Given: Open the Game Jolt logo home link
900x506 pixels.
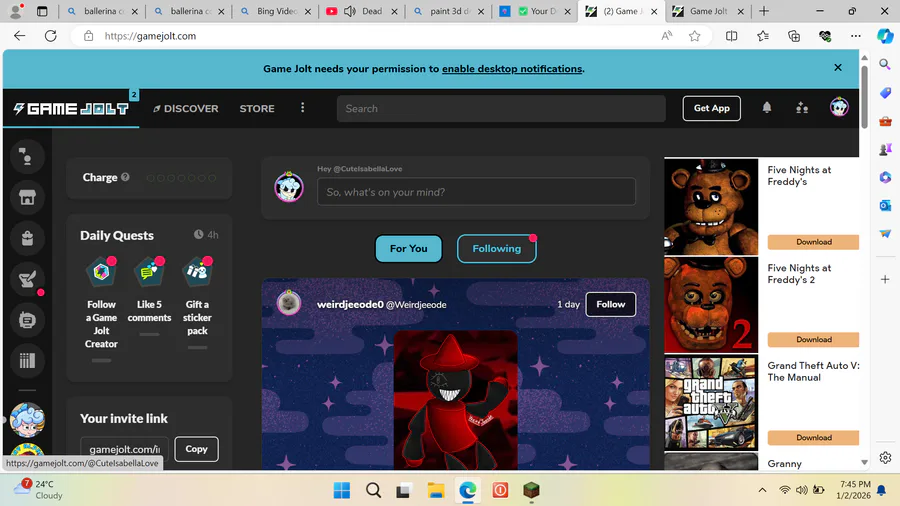Looking at the screenshot, I should click(71, 108).
